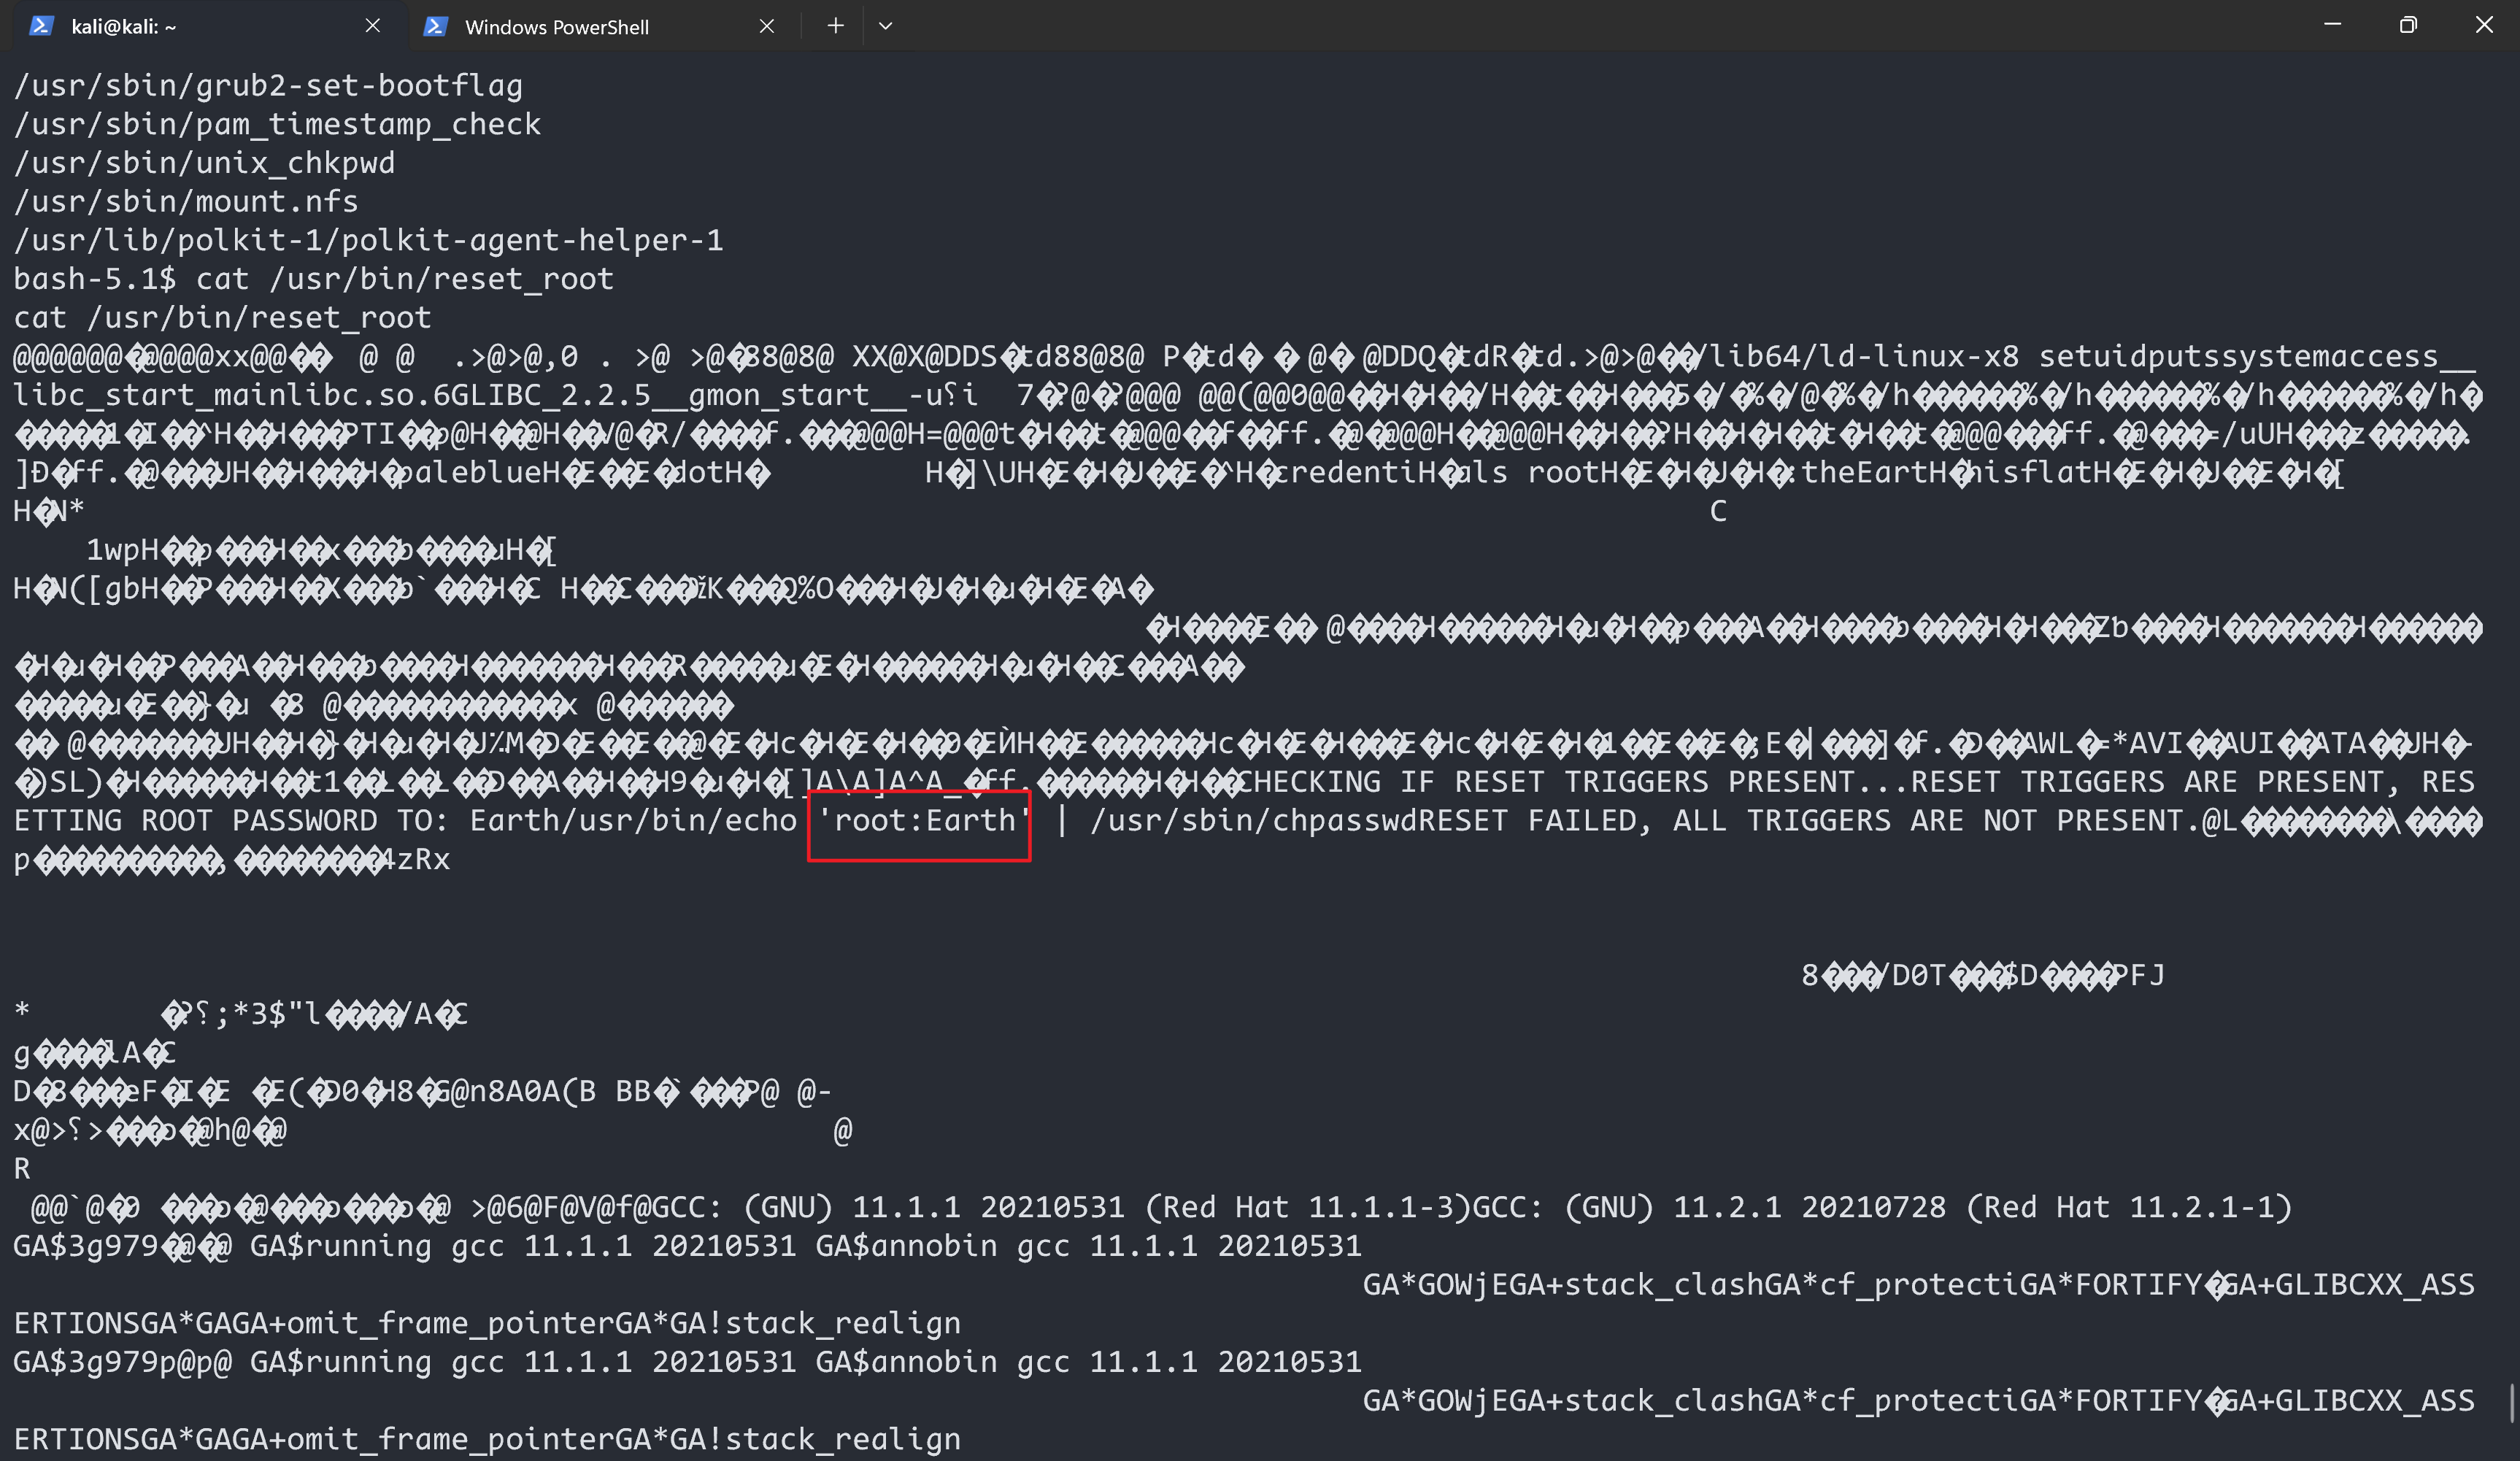Close the kali@kali: ~ tab

tap(373, 26)
